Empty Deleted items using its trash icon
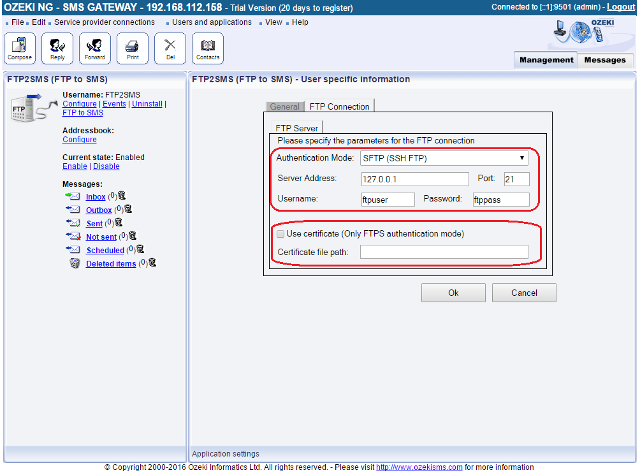Image resolution: width=640 pixels, height=475 pixels. (x=152, y=263)
